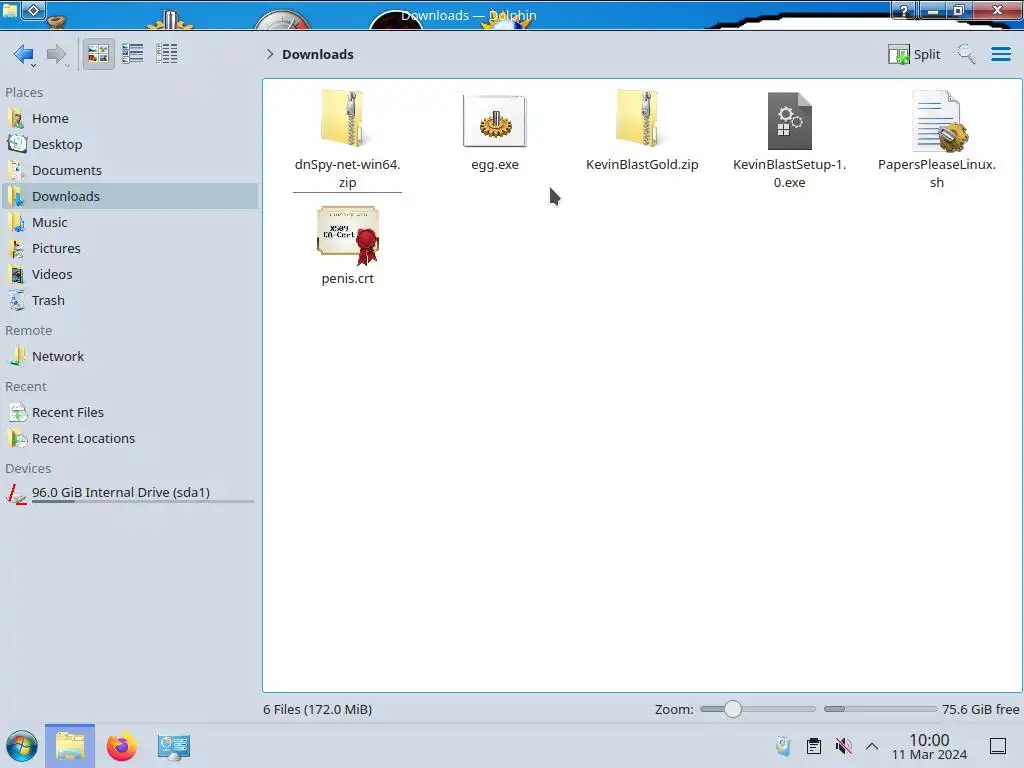Select the KevinBlastSetup-1.0.exe icon
Viewport: 1024px width, 768px height.
(790, 121)
